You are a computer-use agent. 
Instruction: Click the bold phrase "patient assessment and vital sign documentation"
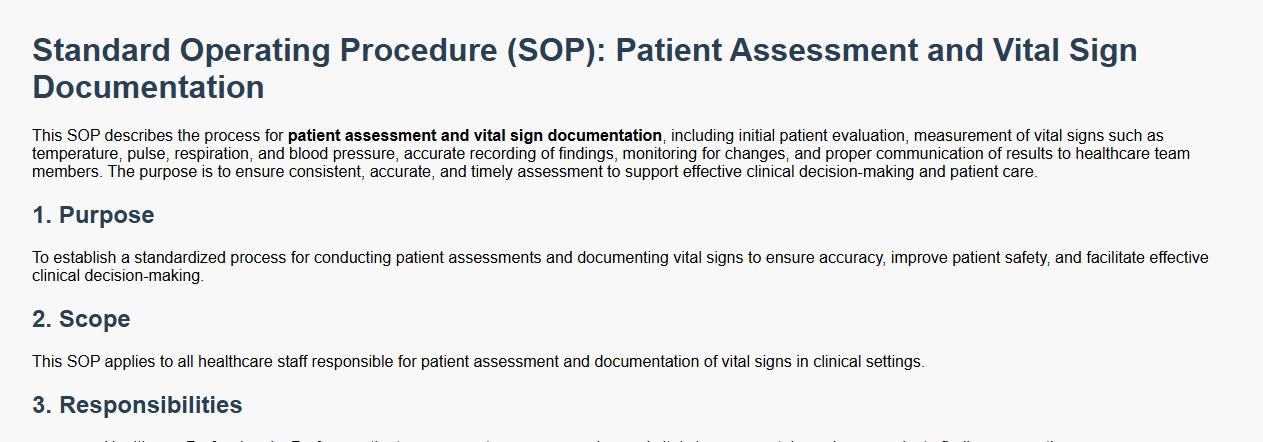coord(474,135)
